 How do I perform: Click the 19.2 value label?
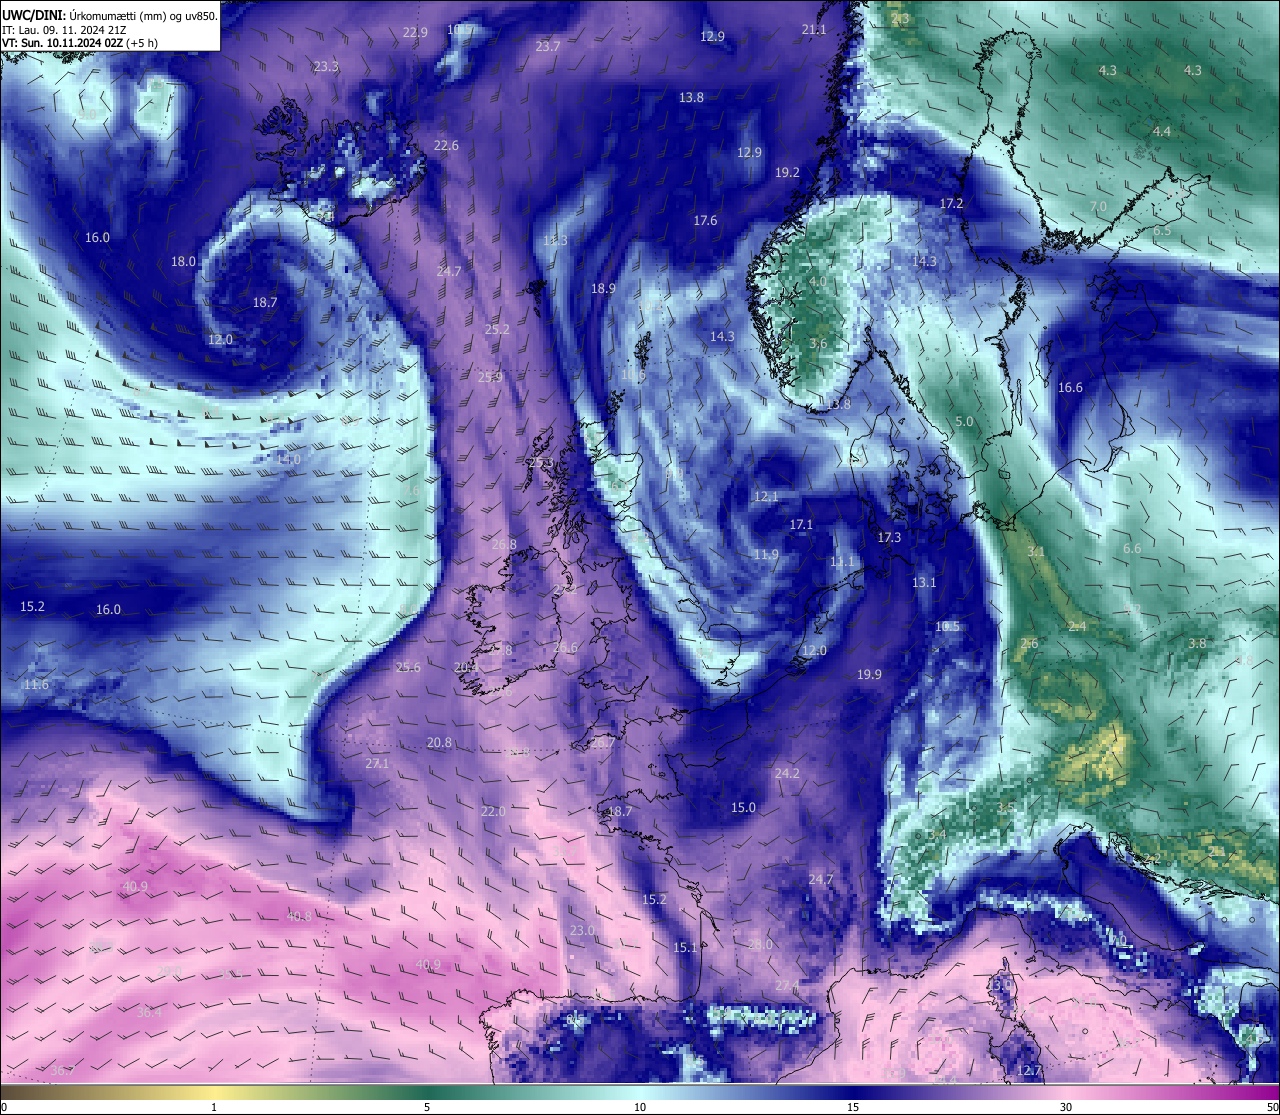click(x=788, y=173)
